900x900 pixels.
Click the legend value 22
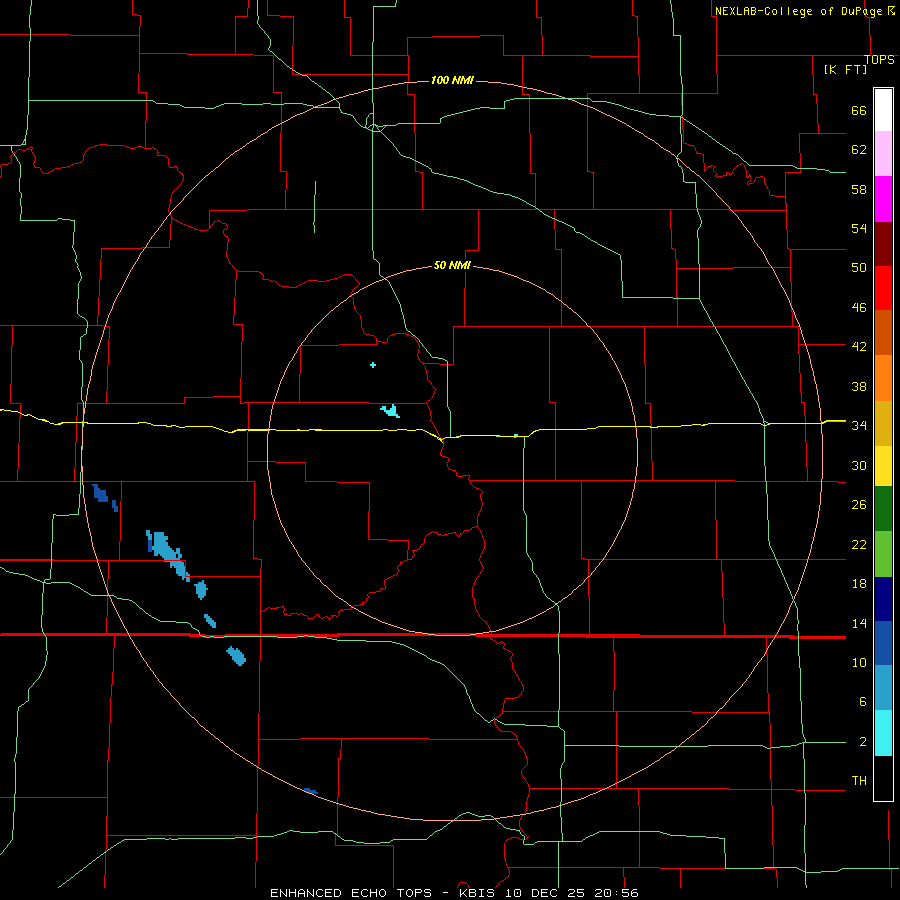[859, 544]
